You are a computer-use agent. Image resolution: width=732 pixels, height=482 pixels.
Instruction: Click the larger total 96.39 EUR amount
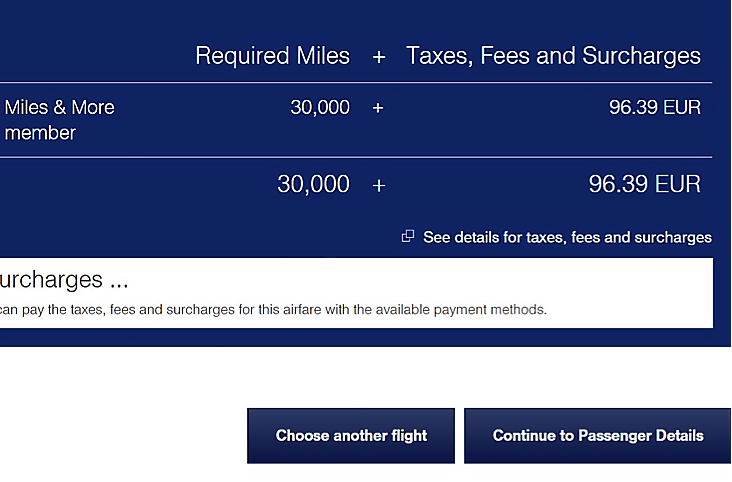[x=644, y=184]
